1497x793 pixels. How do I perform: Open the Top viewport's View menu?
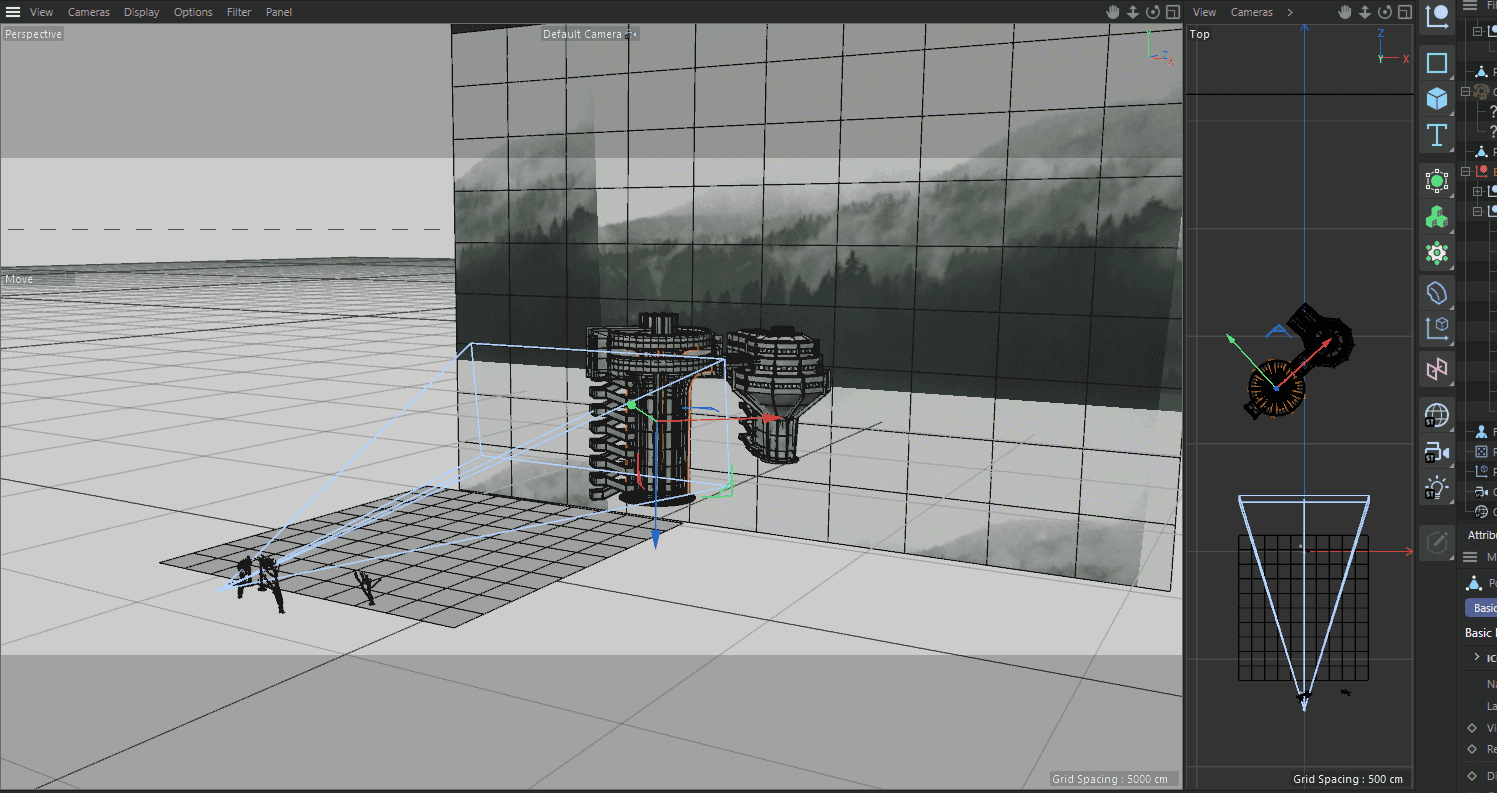tap(1205, 12)
